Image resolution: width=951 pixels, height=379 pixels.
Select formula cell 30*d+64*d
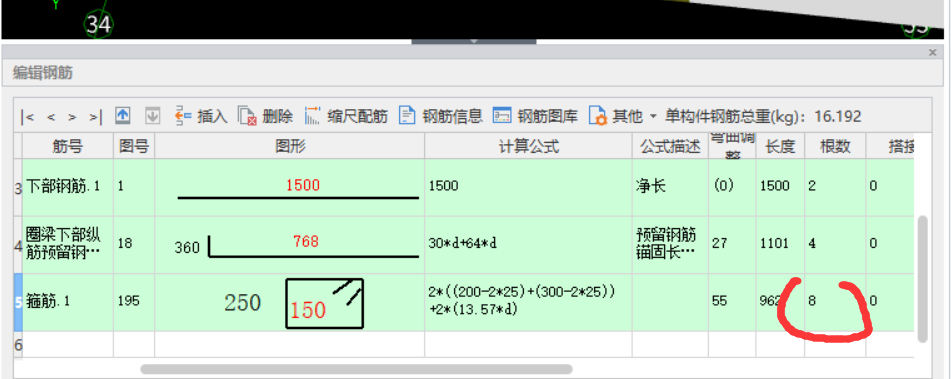coord(528,245)
